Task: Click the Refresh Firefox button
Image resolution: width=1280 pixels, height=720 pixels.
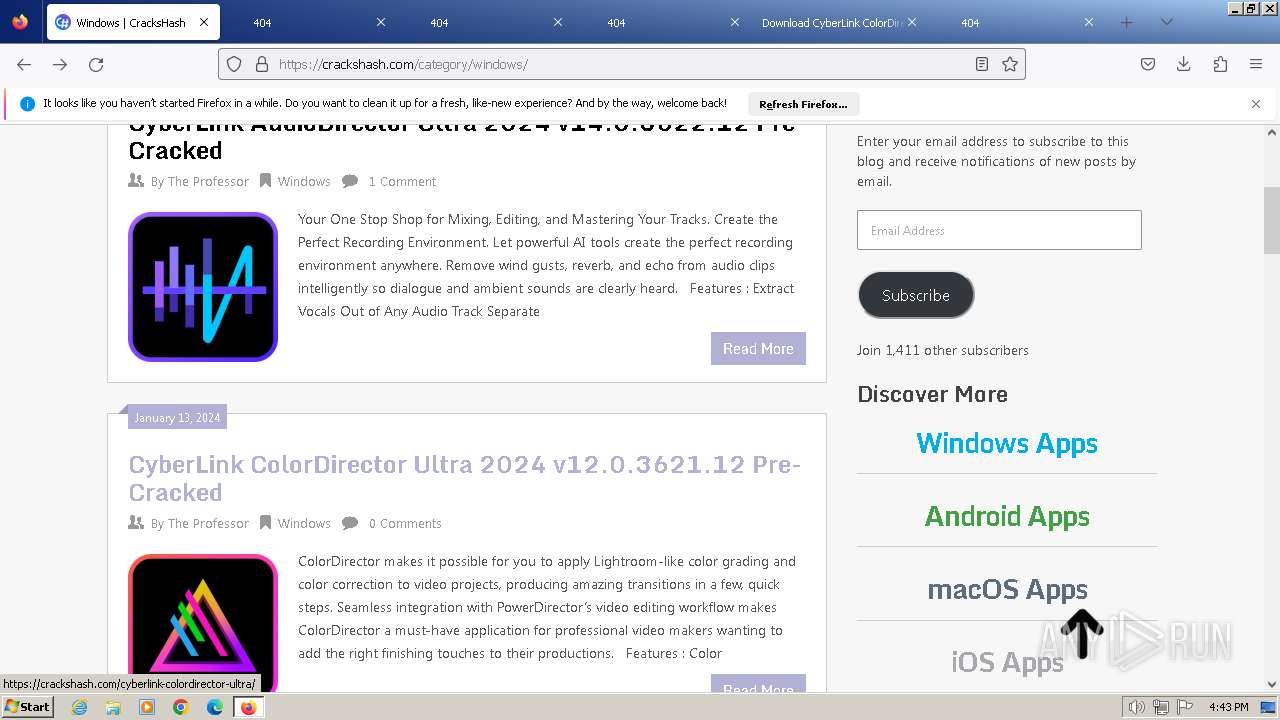Action: click(x=803, y=104)
